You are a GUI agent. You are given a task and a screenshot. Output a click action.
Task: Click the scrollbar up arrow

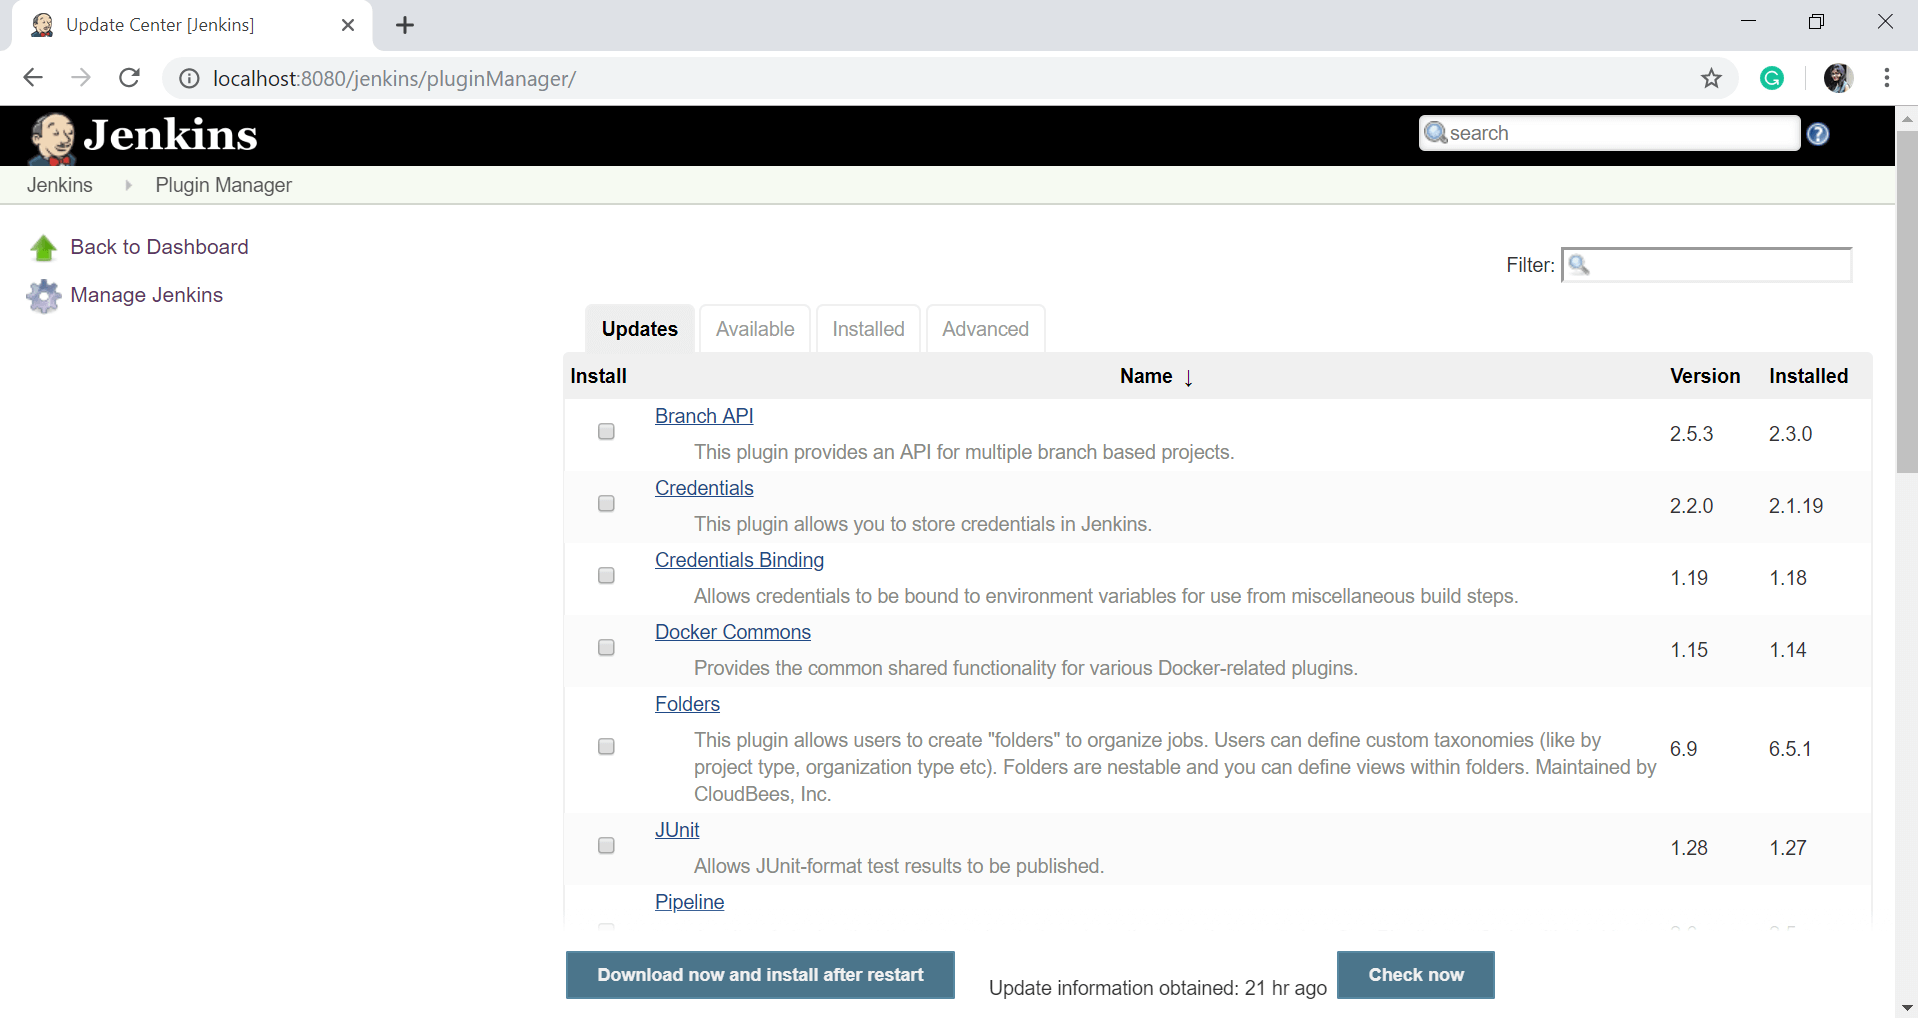[x=1907, y=118]
